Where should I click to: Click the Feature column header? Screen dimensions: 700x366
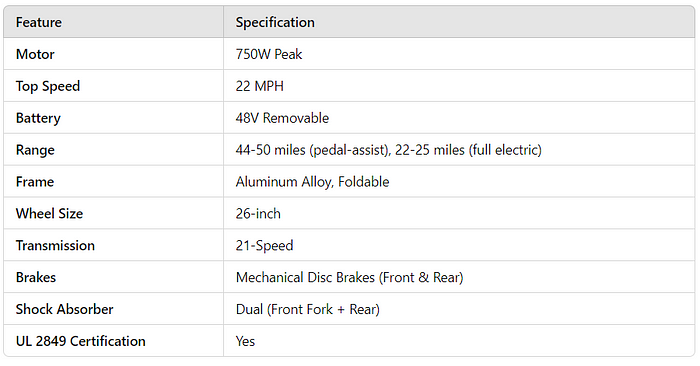tap(39, 22)
